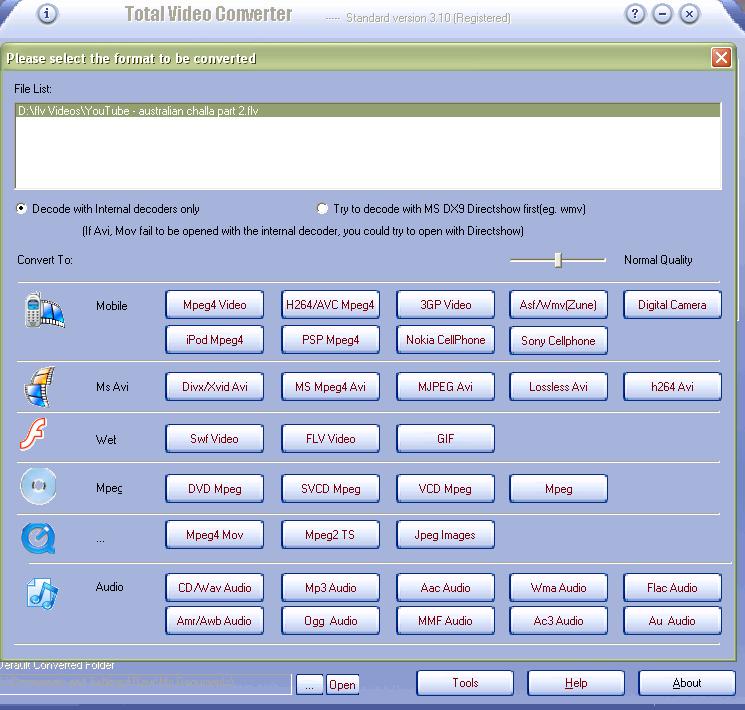Choose DVD Mpeg format
This screenshot has width=745, height=710.
coord(215,489)
